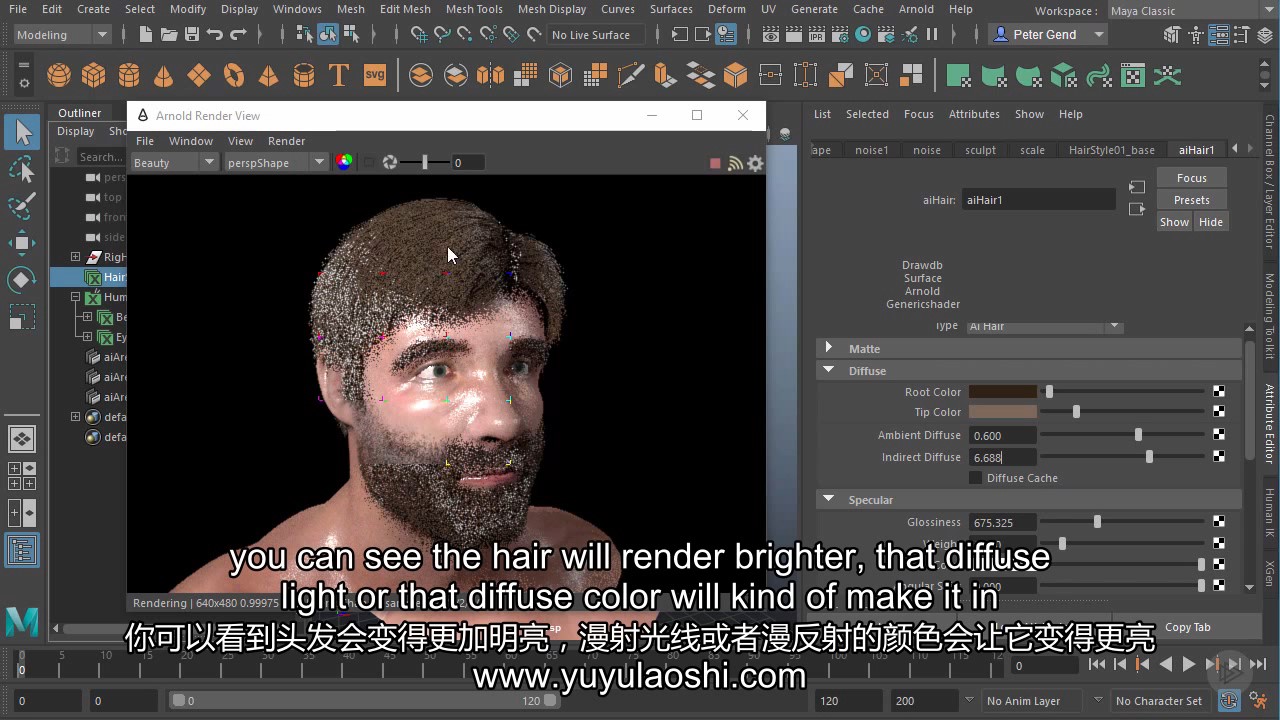
Task: Click the refresh render icon
Action: point(390,162)
